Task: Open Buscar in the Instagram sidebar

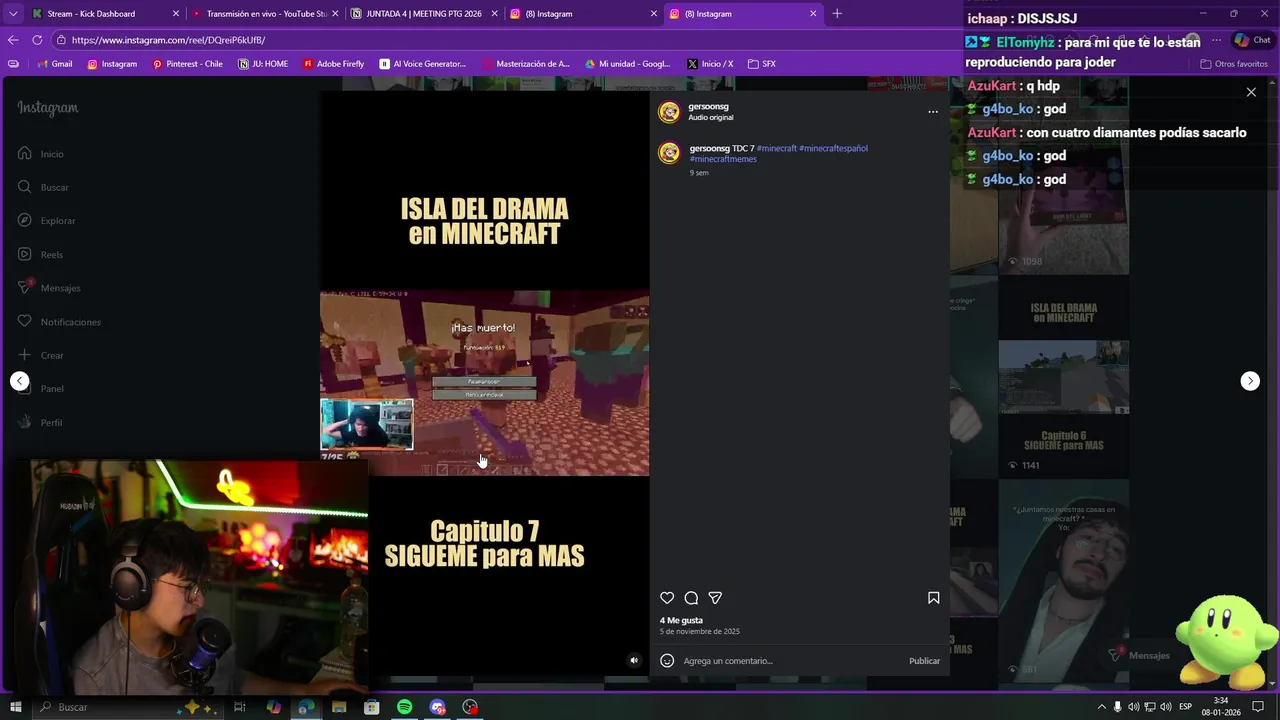Action: 43,187
